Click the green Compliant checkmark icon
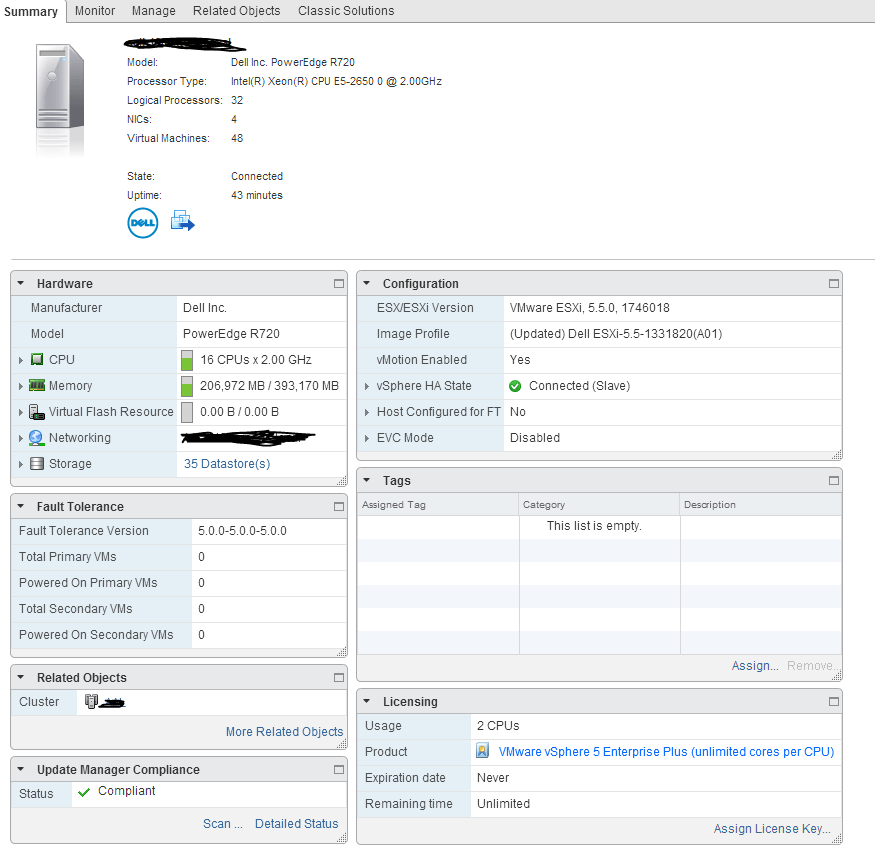 (x=84, y=792)
